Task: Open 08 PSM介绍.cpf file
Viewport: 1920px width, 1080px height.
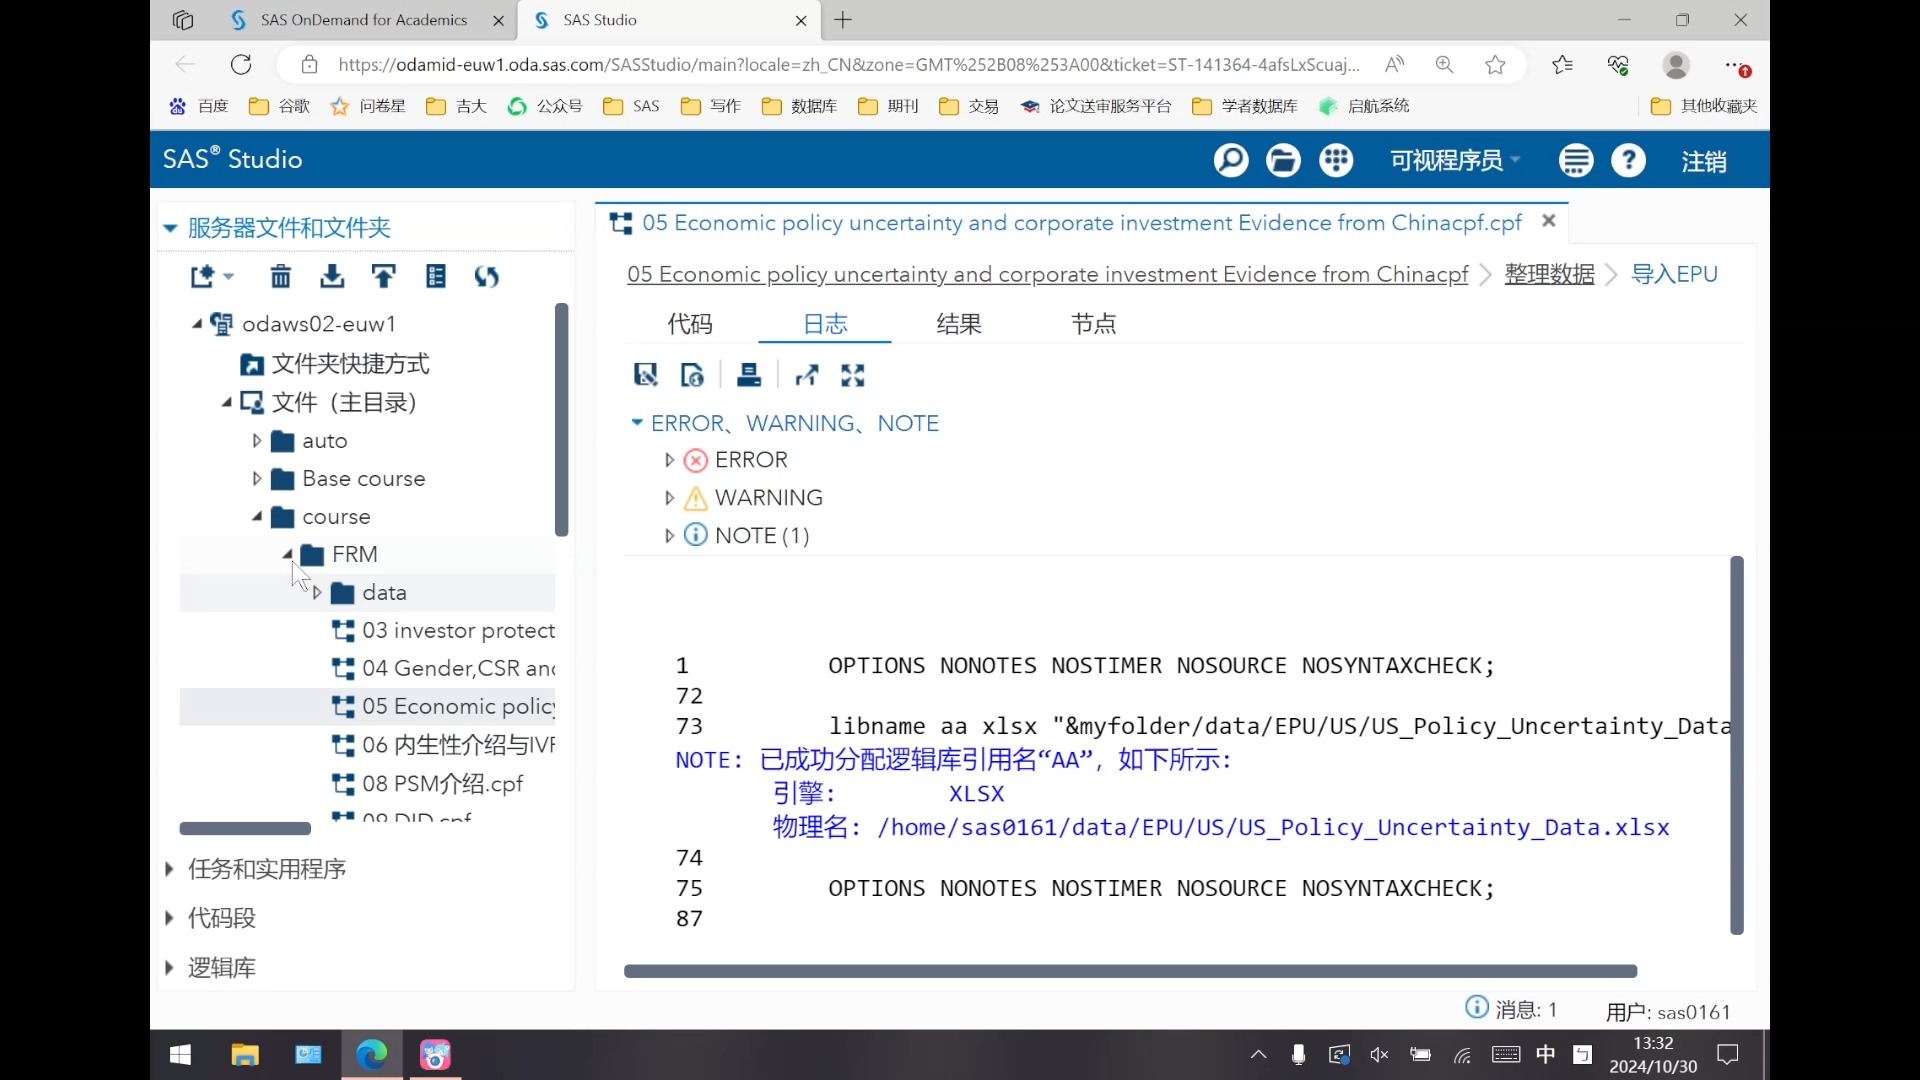Action: (428, 783)
